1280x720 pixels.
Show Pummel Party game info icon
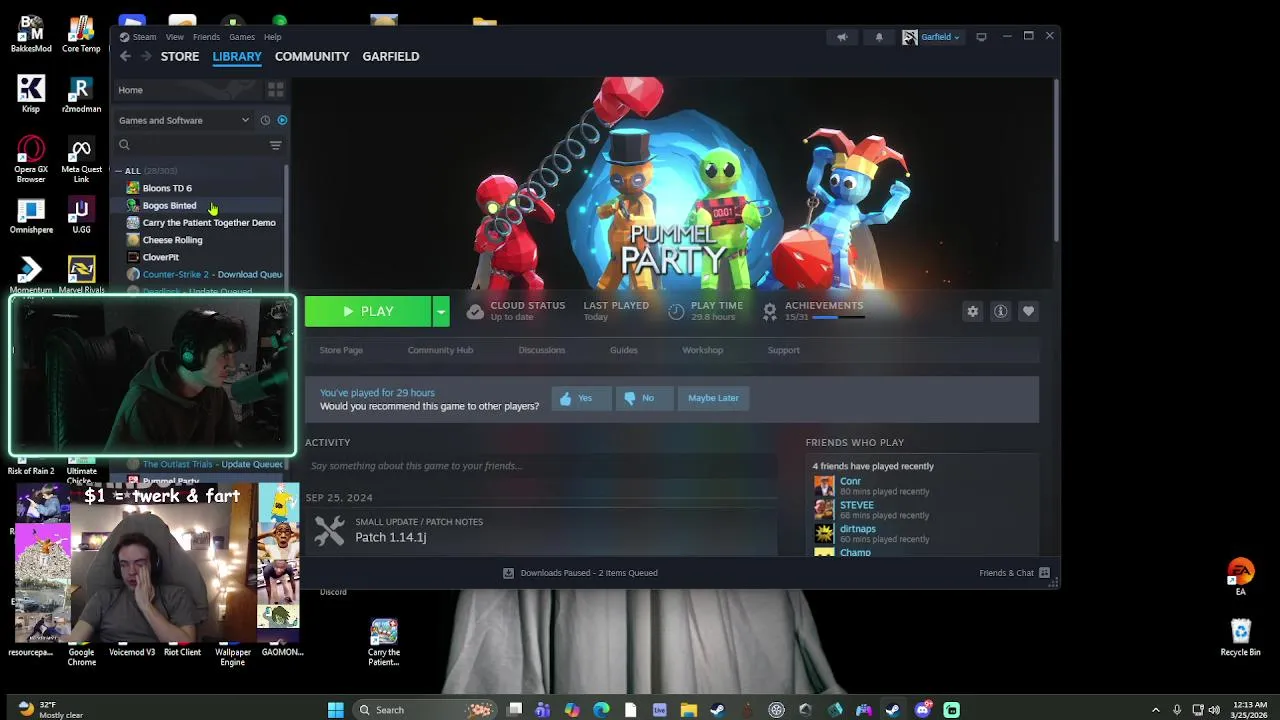[x=1000, y=311]
